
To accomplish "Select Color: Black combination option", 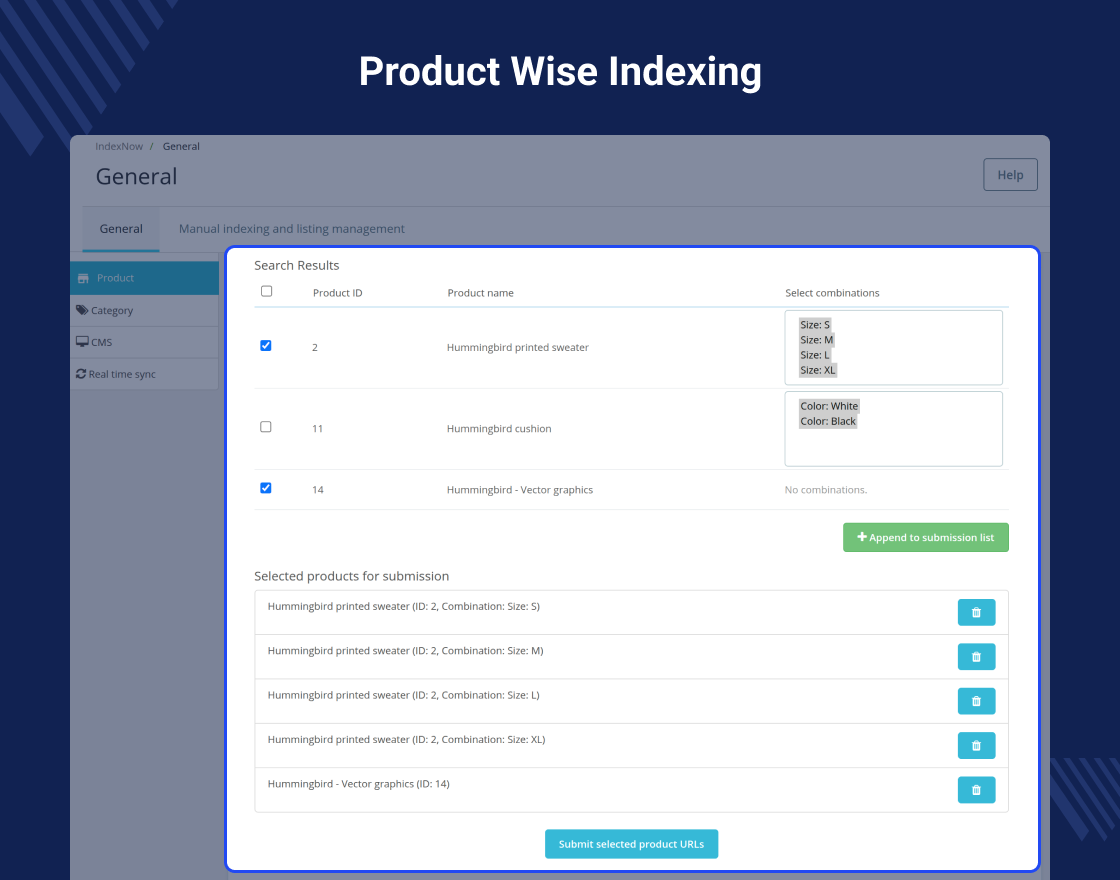I will [x=828, y=421].
